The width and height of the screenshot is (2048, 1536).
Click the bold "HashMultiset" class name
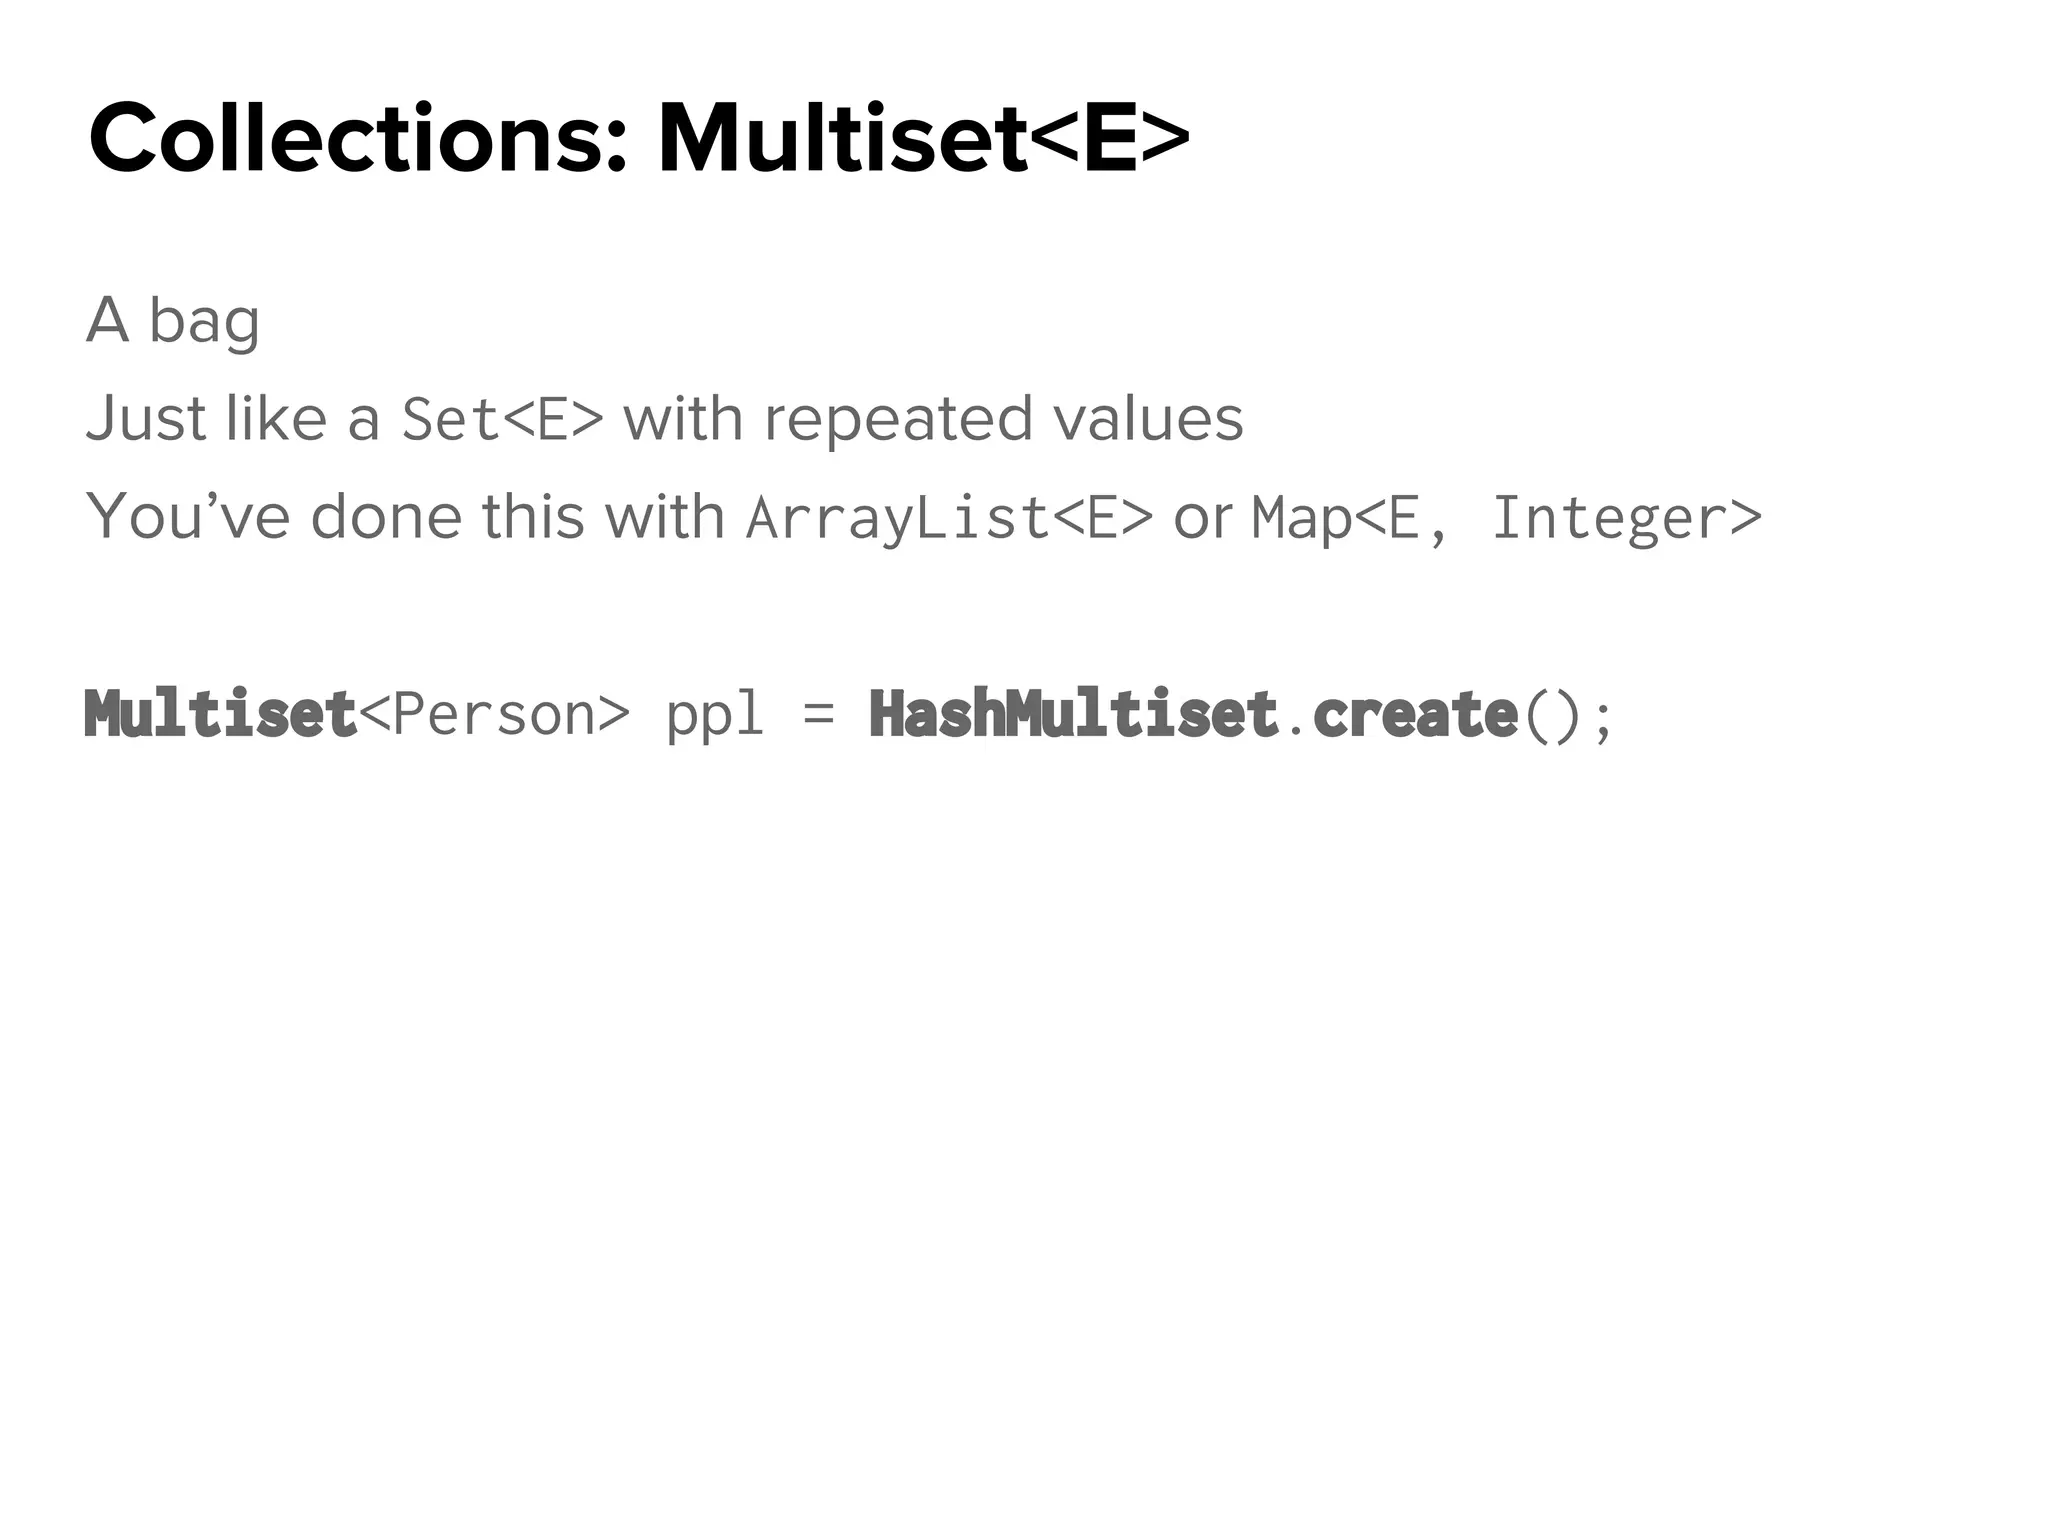1073,714
